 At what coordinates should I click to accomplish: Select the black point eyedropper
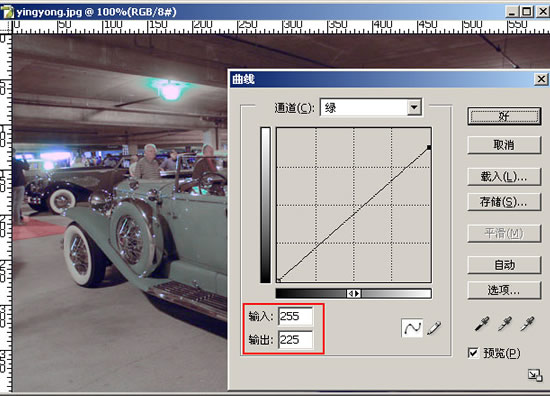pyautogui.click(x=482, y=324)
